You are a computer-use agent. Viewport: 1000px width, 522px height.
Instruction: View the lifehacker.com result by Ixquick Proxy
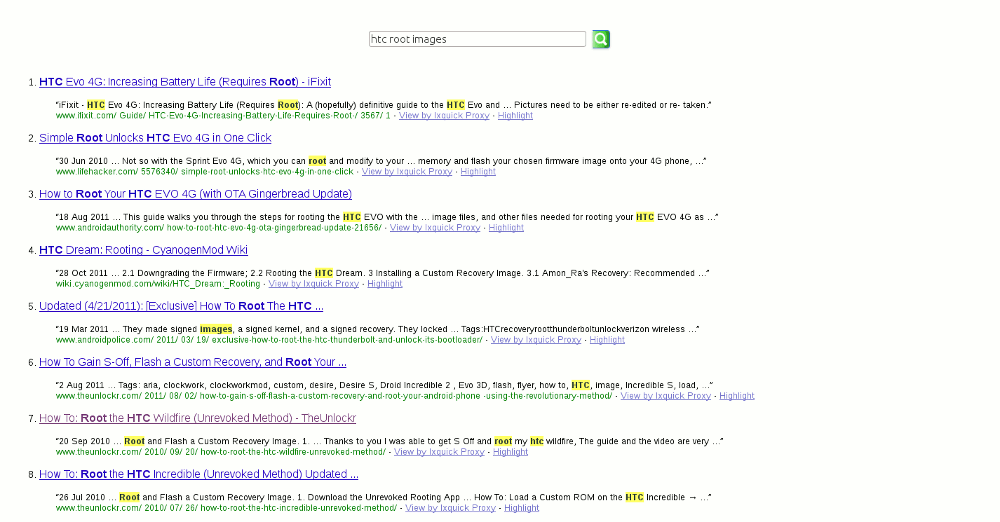click(407, 172)
